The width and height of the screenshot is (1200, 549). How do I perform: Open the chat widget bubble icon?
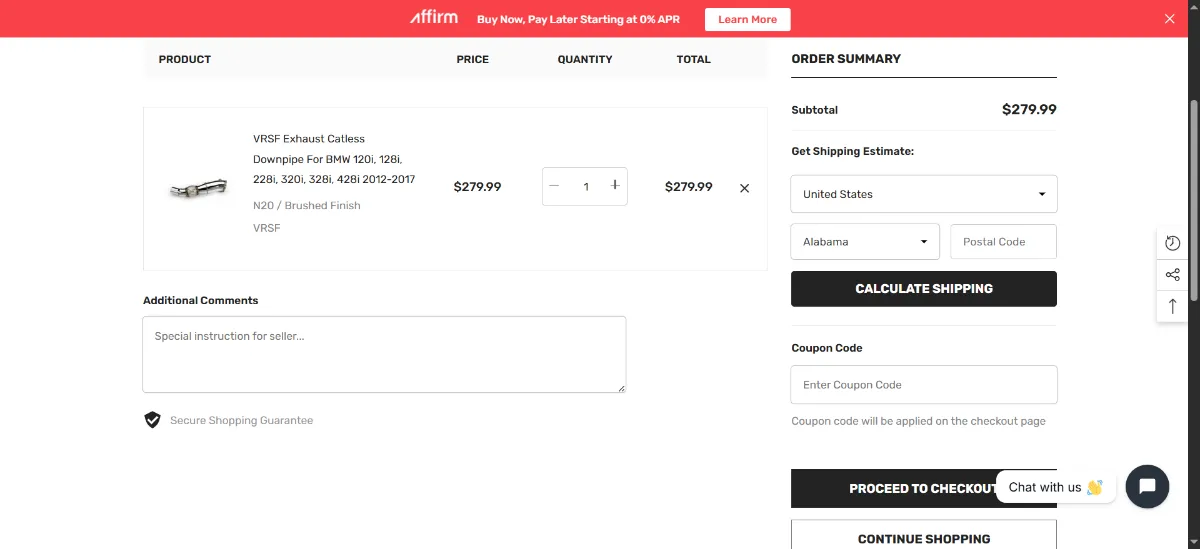[1147, 487]
